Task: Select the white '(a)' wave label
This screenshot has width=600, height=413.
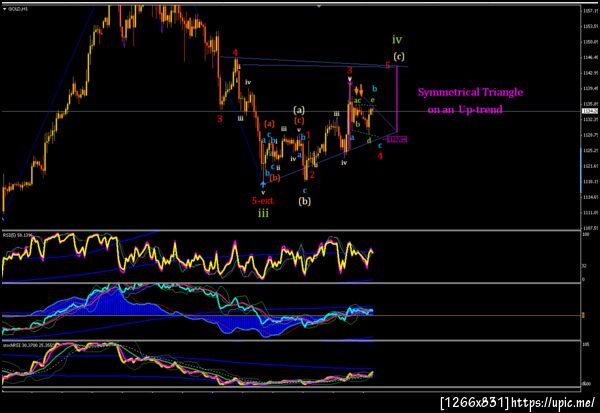Action: click(299, 111)
